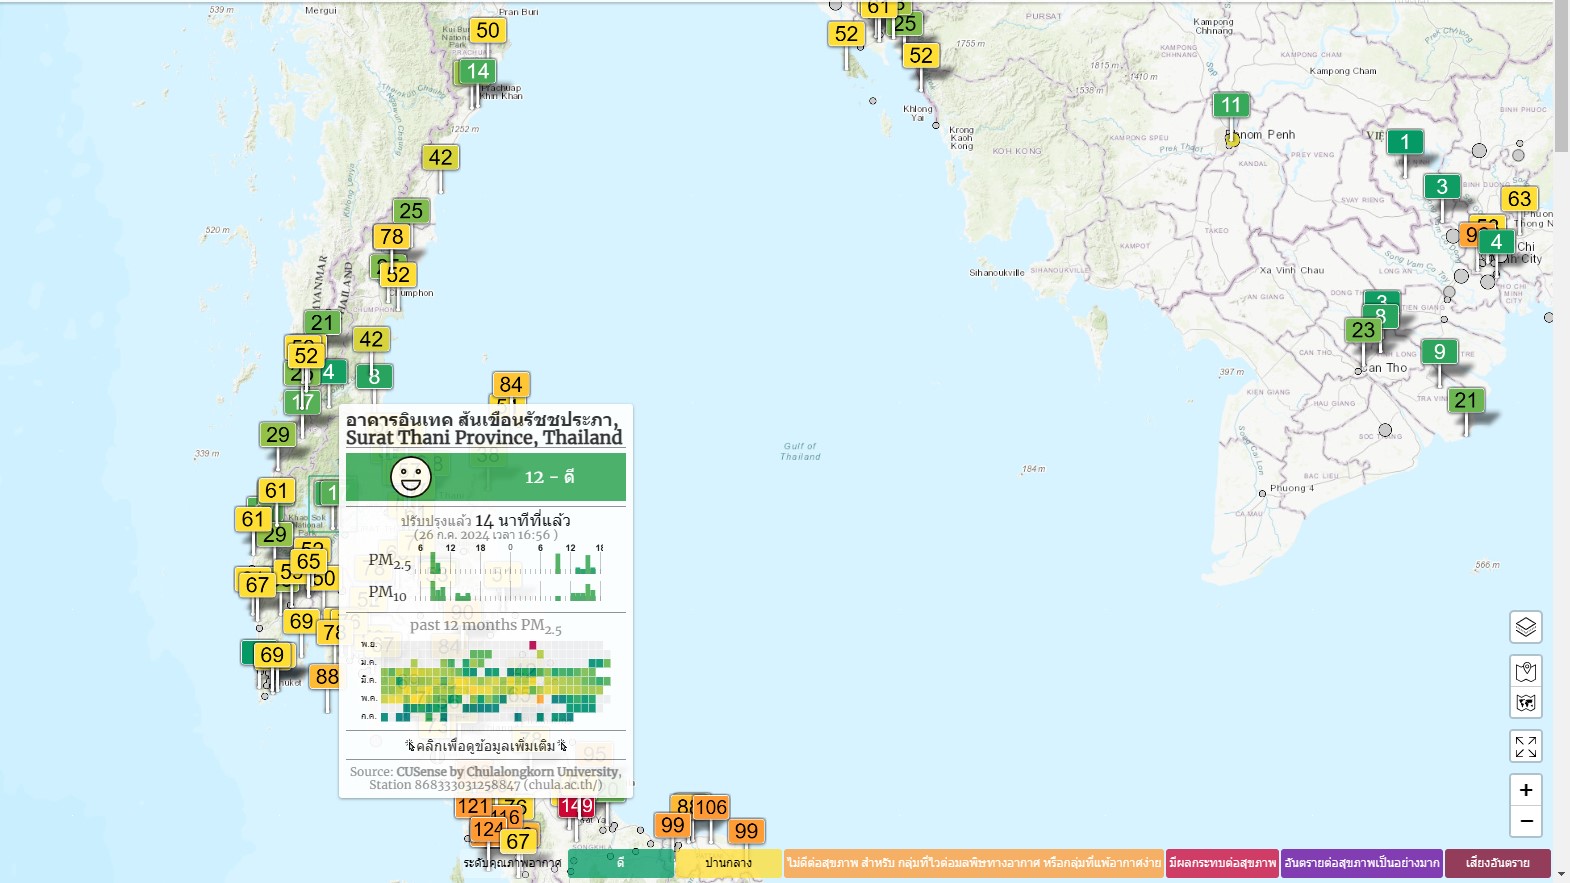Click the Surat Thani Province station title
1570x883 pixels.
(x=484, y=429)
